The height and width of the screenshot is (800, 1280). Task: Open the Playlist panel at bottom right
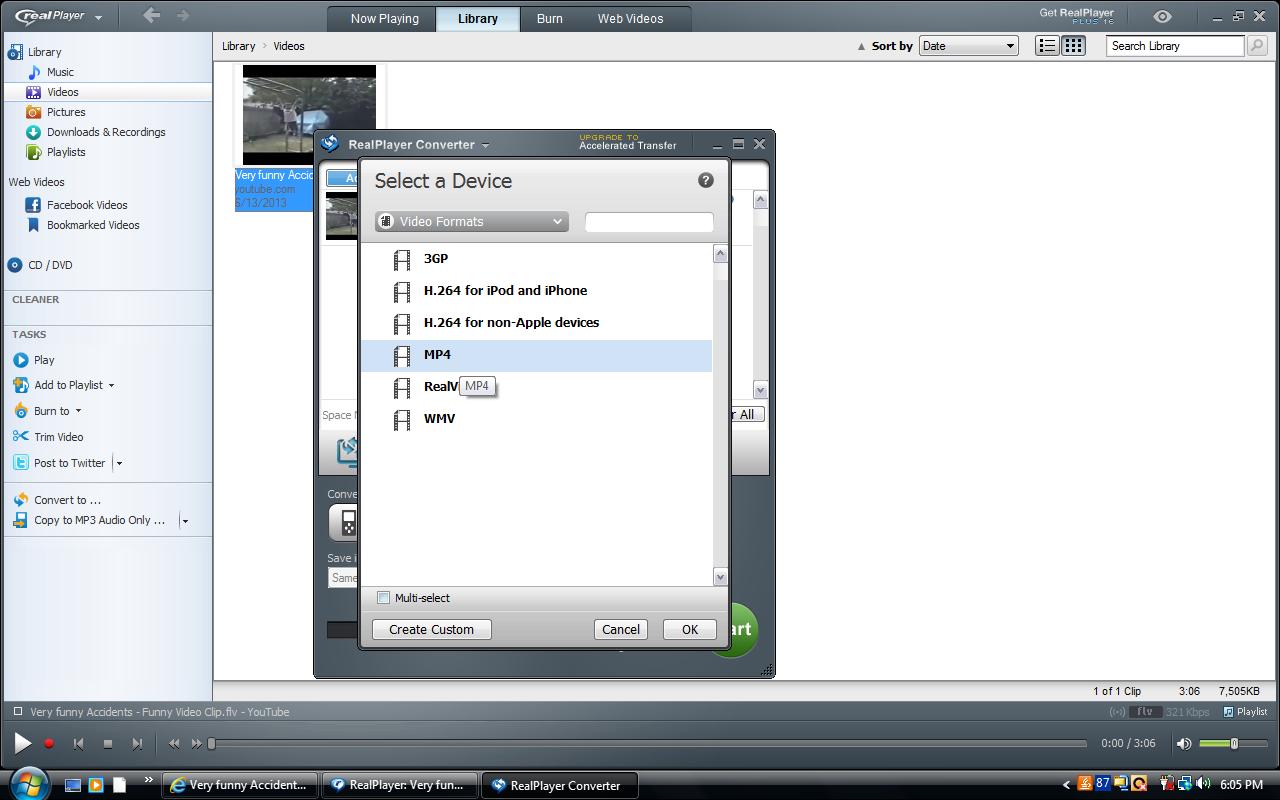point(1246,712)
